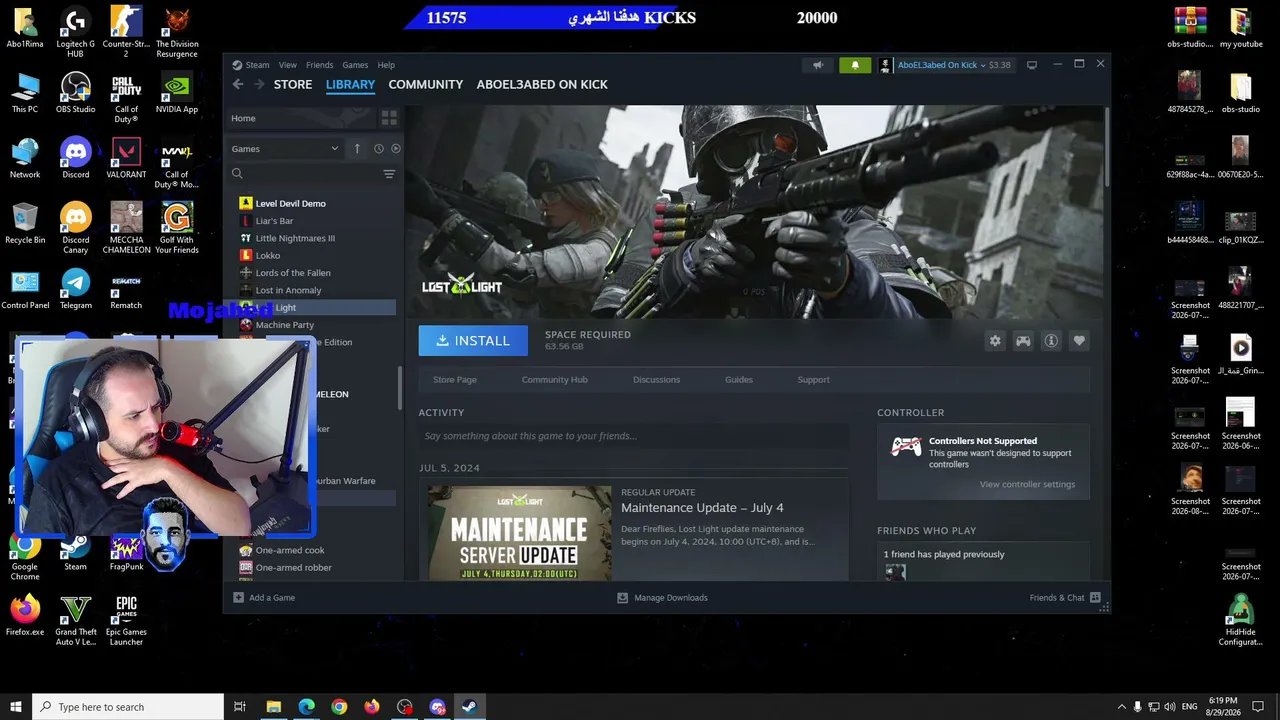Show ready-to-play games filter icon
Screen dimensions: 1280x720
point(396,149)
